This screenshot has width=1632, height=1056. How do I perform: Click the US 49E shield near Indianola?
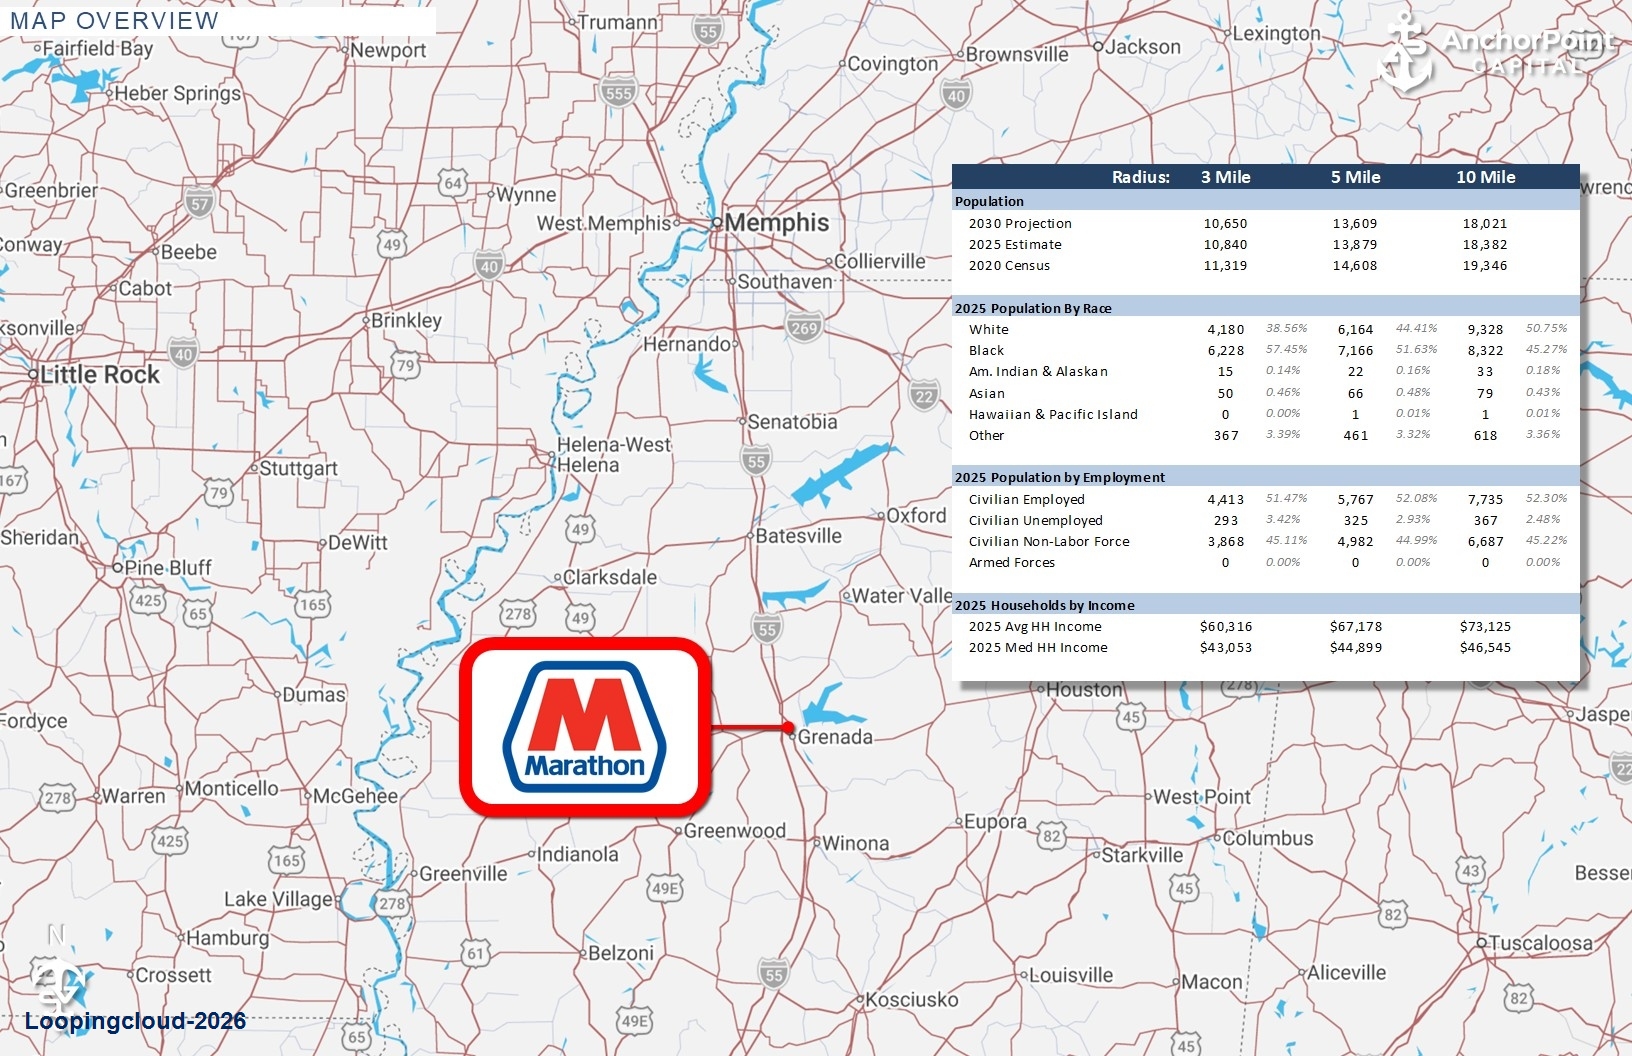click(665, 887)
